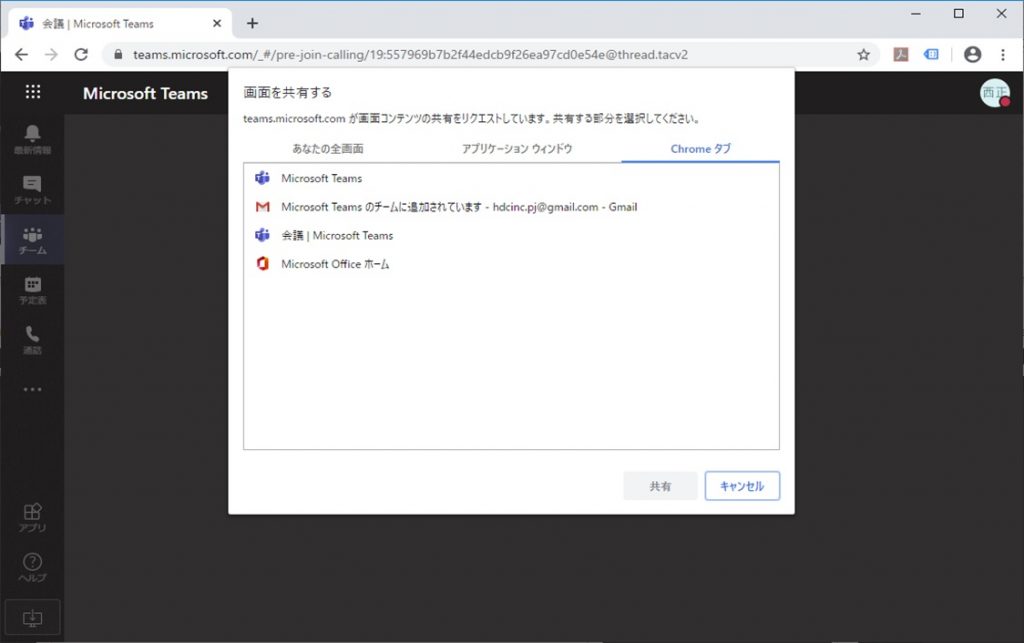Open the user profile avatar menu
The image size is (1024, 643).
994,93
